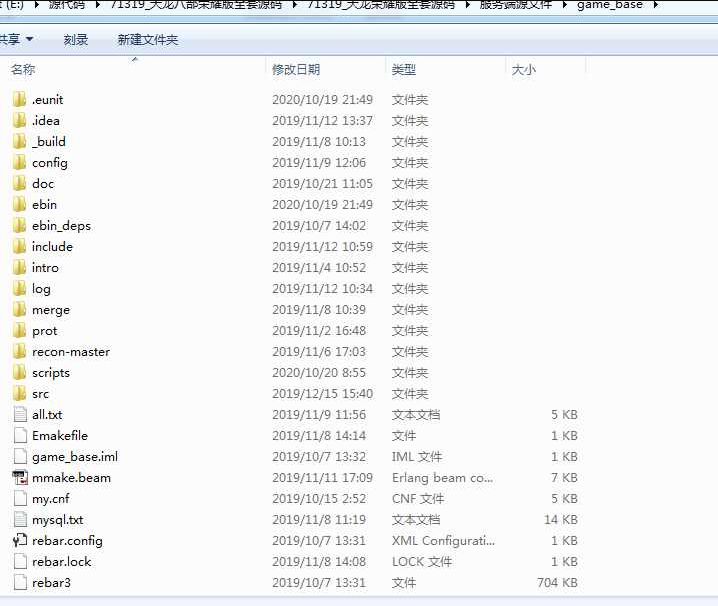Sort files by 名称 column header

pyautogui.click(x=24, y=69)
